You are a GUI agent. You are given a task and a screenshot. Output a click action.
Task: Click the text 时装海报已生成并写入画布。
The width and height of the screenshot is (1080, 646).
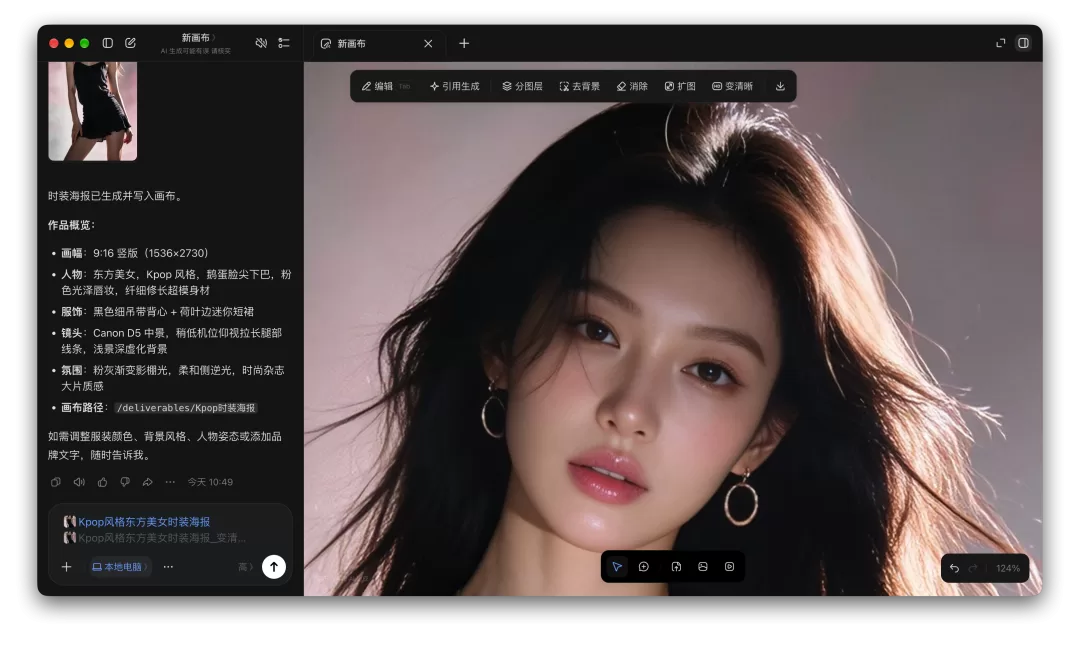116,196
